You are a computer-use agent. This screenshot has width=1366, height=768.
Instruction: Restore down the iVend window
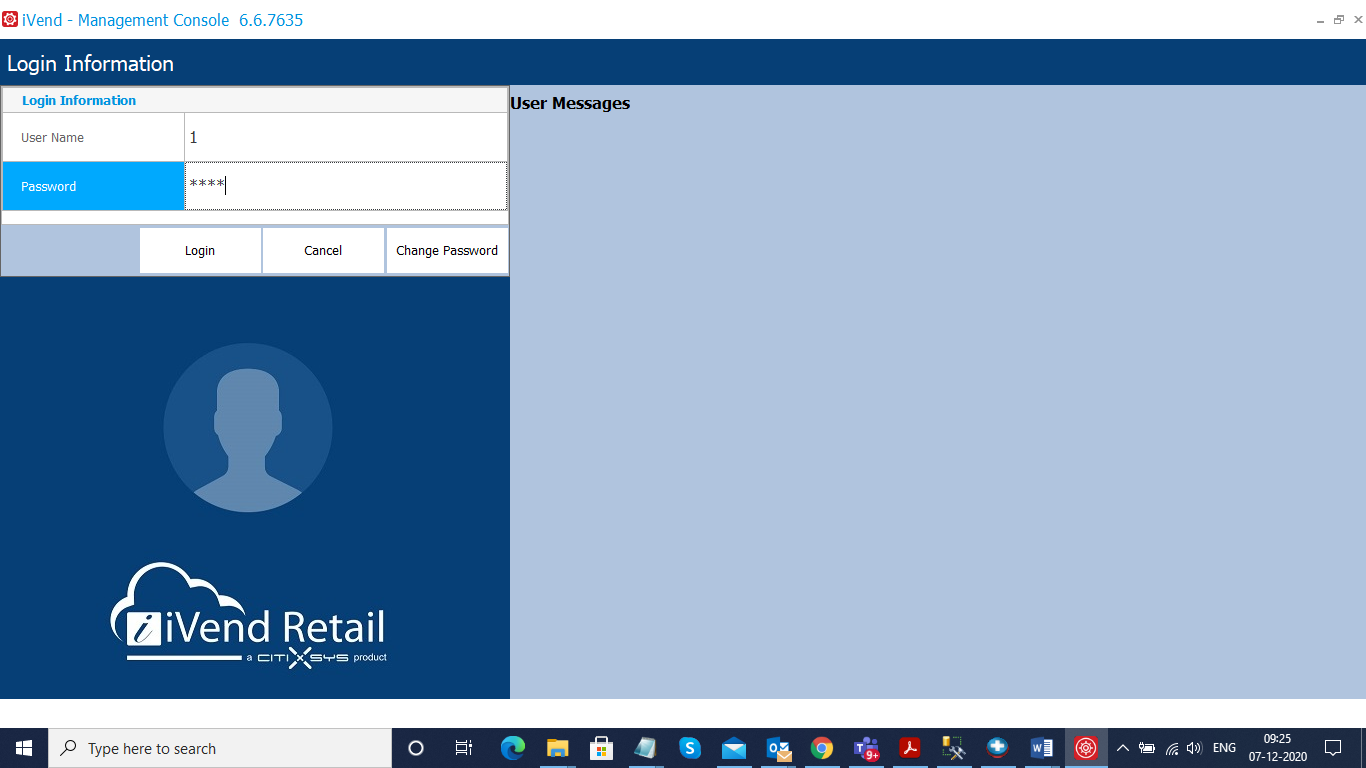coord(1339,20)
